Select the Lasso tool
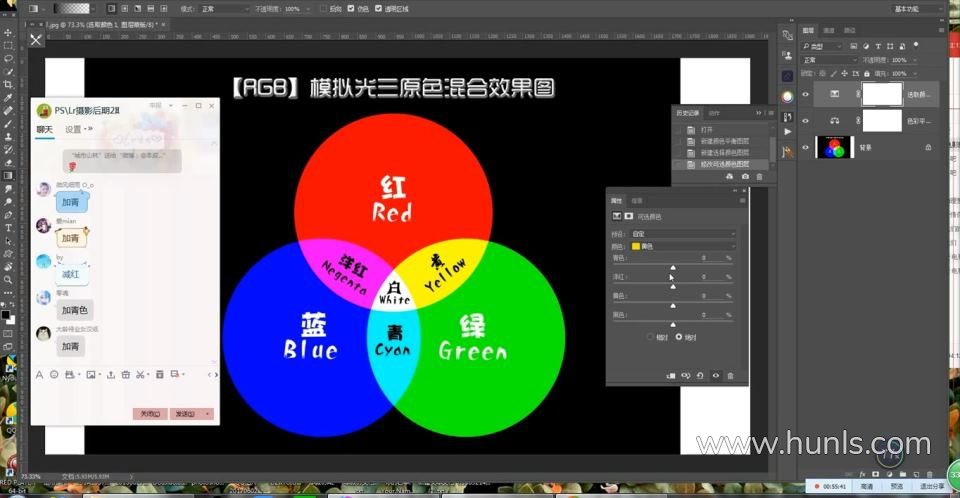Image resolution: width=960 pixels, height=498 pixels. coord(8,58)
